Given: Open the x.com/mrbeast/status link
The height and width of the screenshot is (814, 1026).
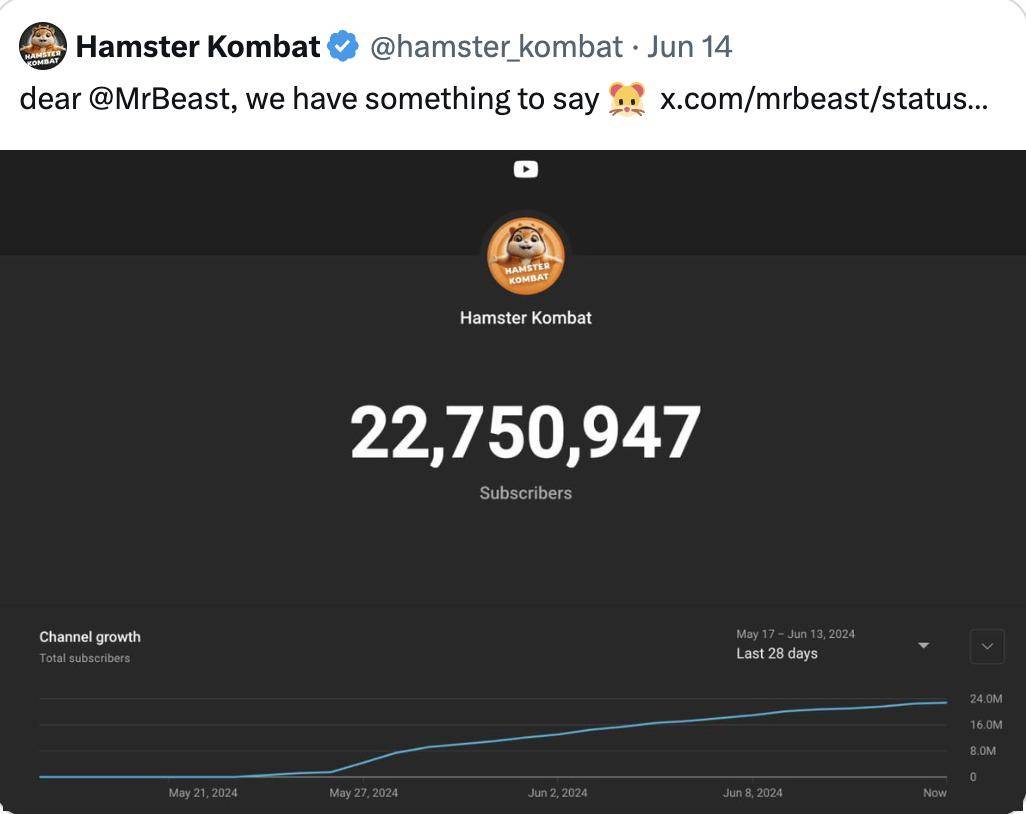Looking at the screenshot, I should [x=823, y=99].
